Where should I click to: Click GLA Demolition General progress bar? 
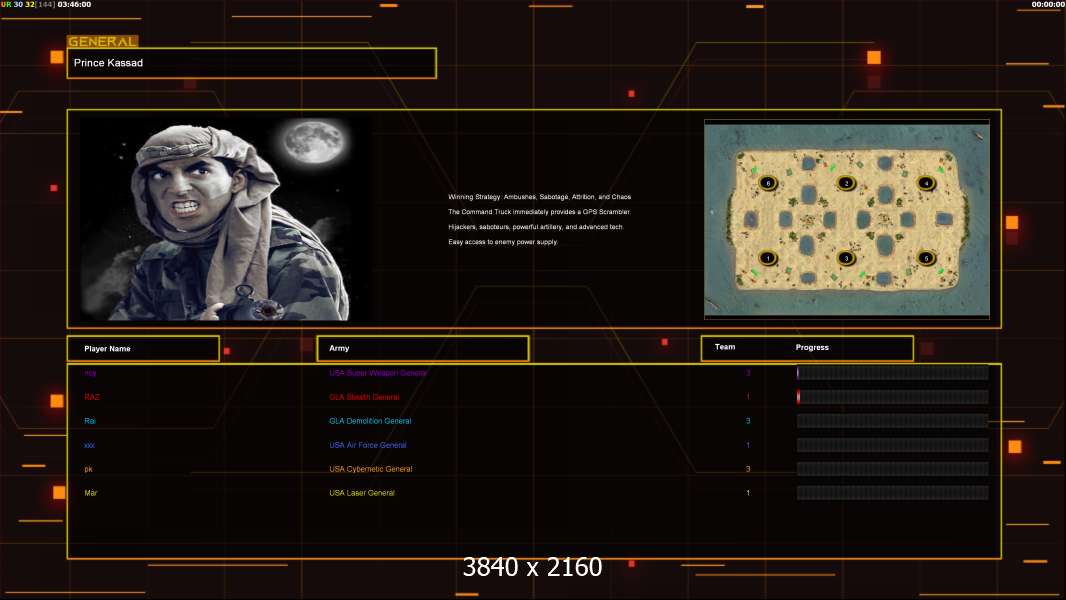click(893, 421)
